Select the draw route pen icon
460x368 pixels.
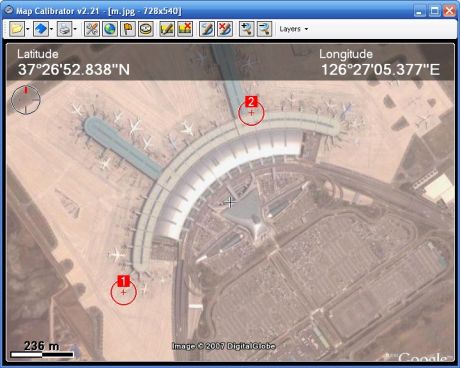pyautogui.click(x=207, y=29)
